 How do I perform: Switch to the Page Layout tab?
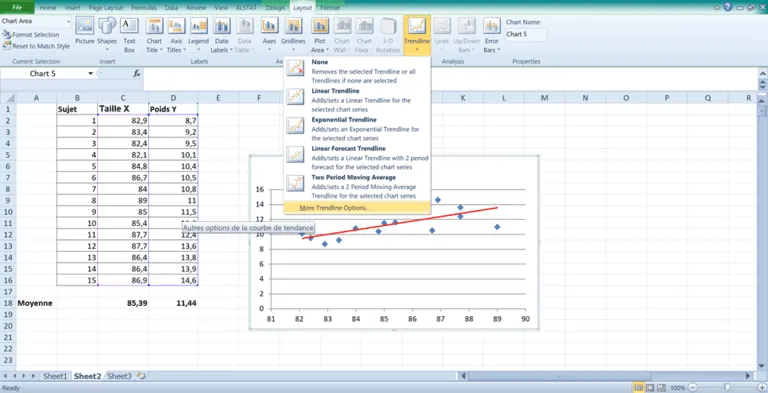107,8
